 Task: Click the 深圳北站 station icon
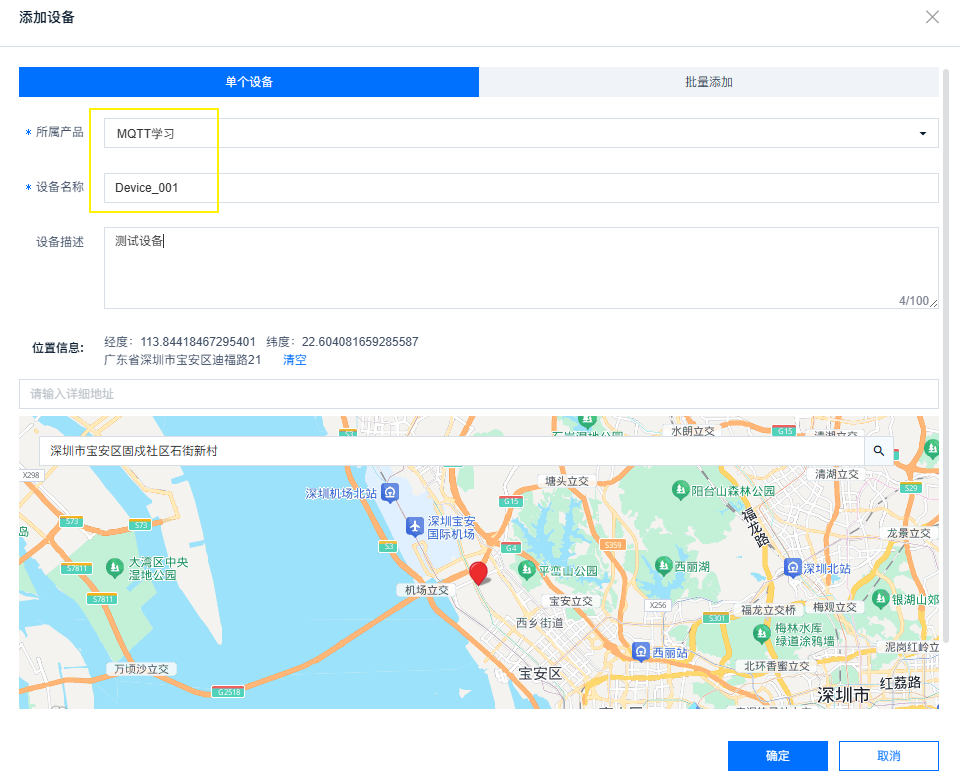793,567
